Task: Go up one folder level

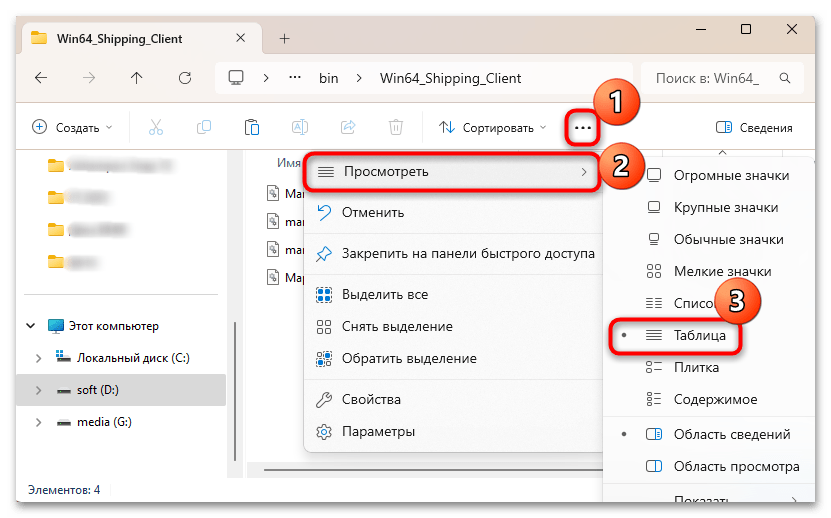Action: coord(136,77)
